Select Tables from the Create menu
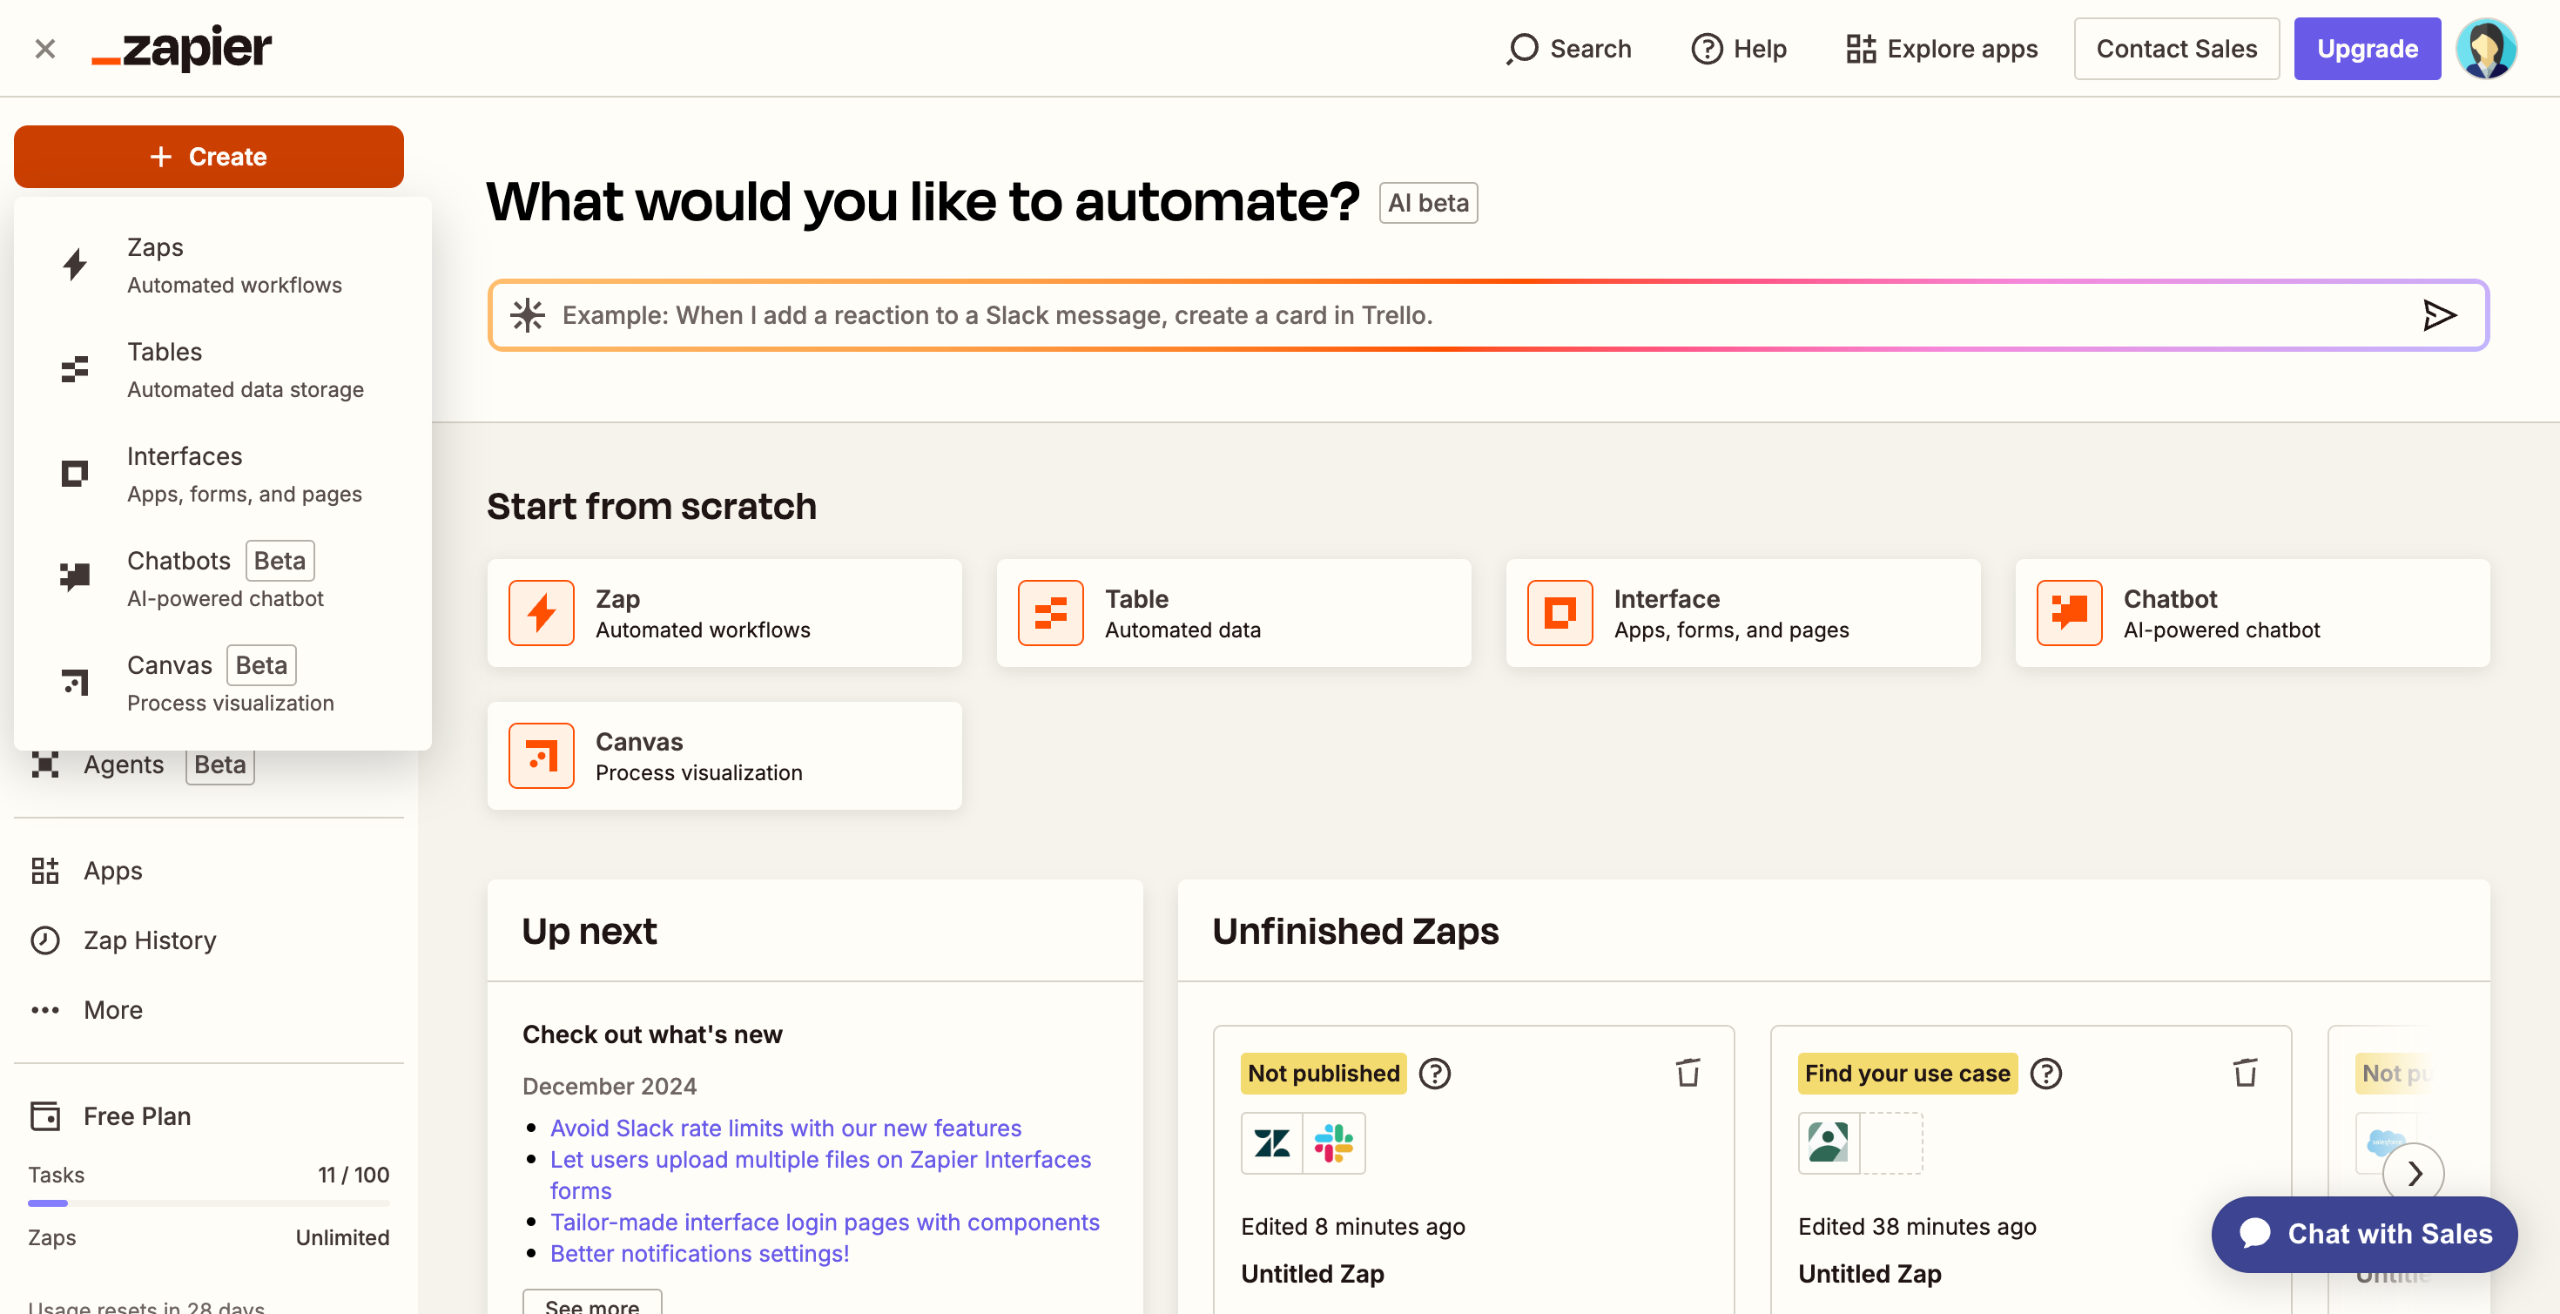The height and width of the screenshot is (1314, 2560). (165, 368)
